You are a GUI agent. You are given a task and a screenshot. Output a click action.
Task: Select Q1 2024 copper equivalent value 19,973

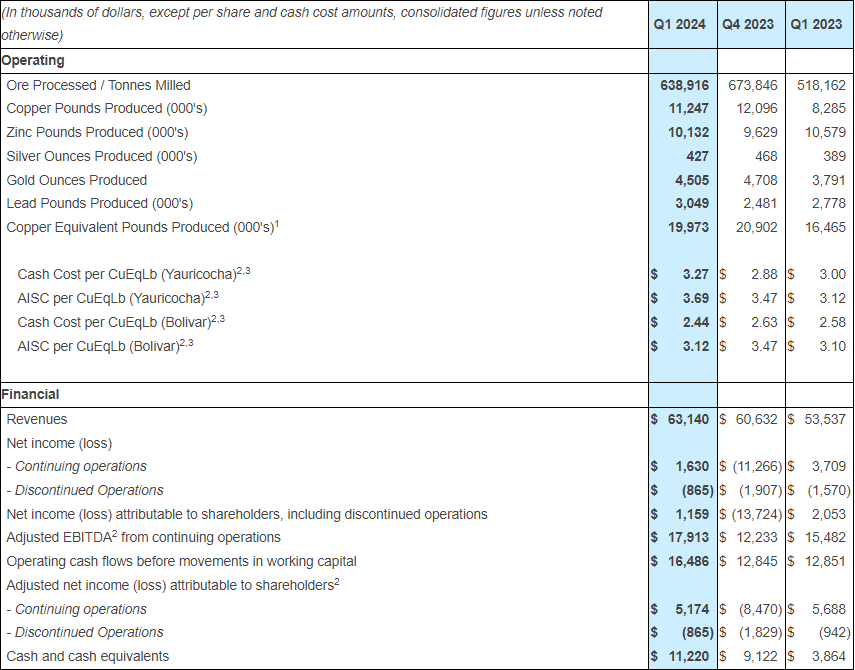pos(688,228)
